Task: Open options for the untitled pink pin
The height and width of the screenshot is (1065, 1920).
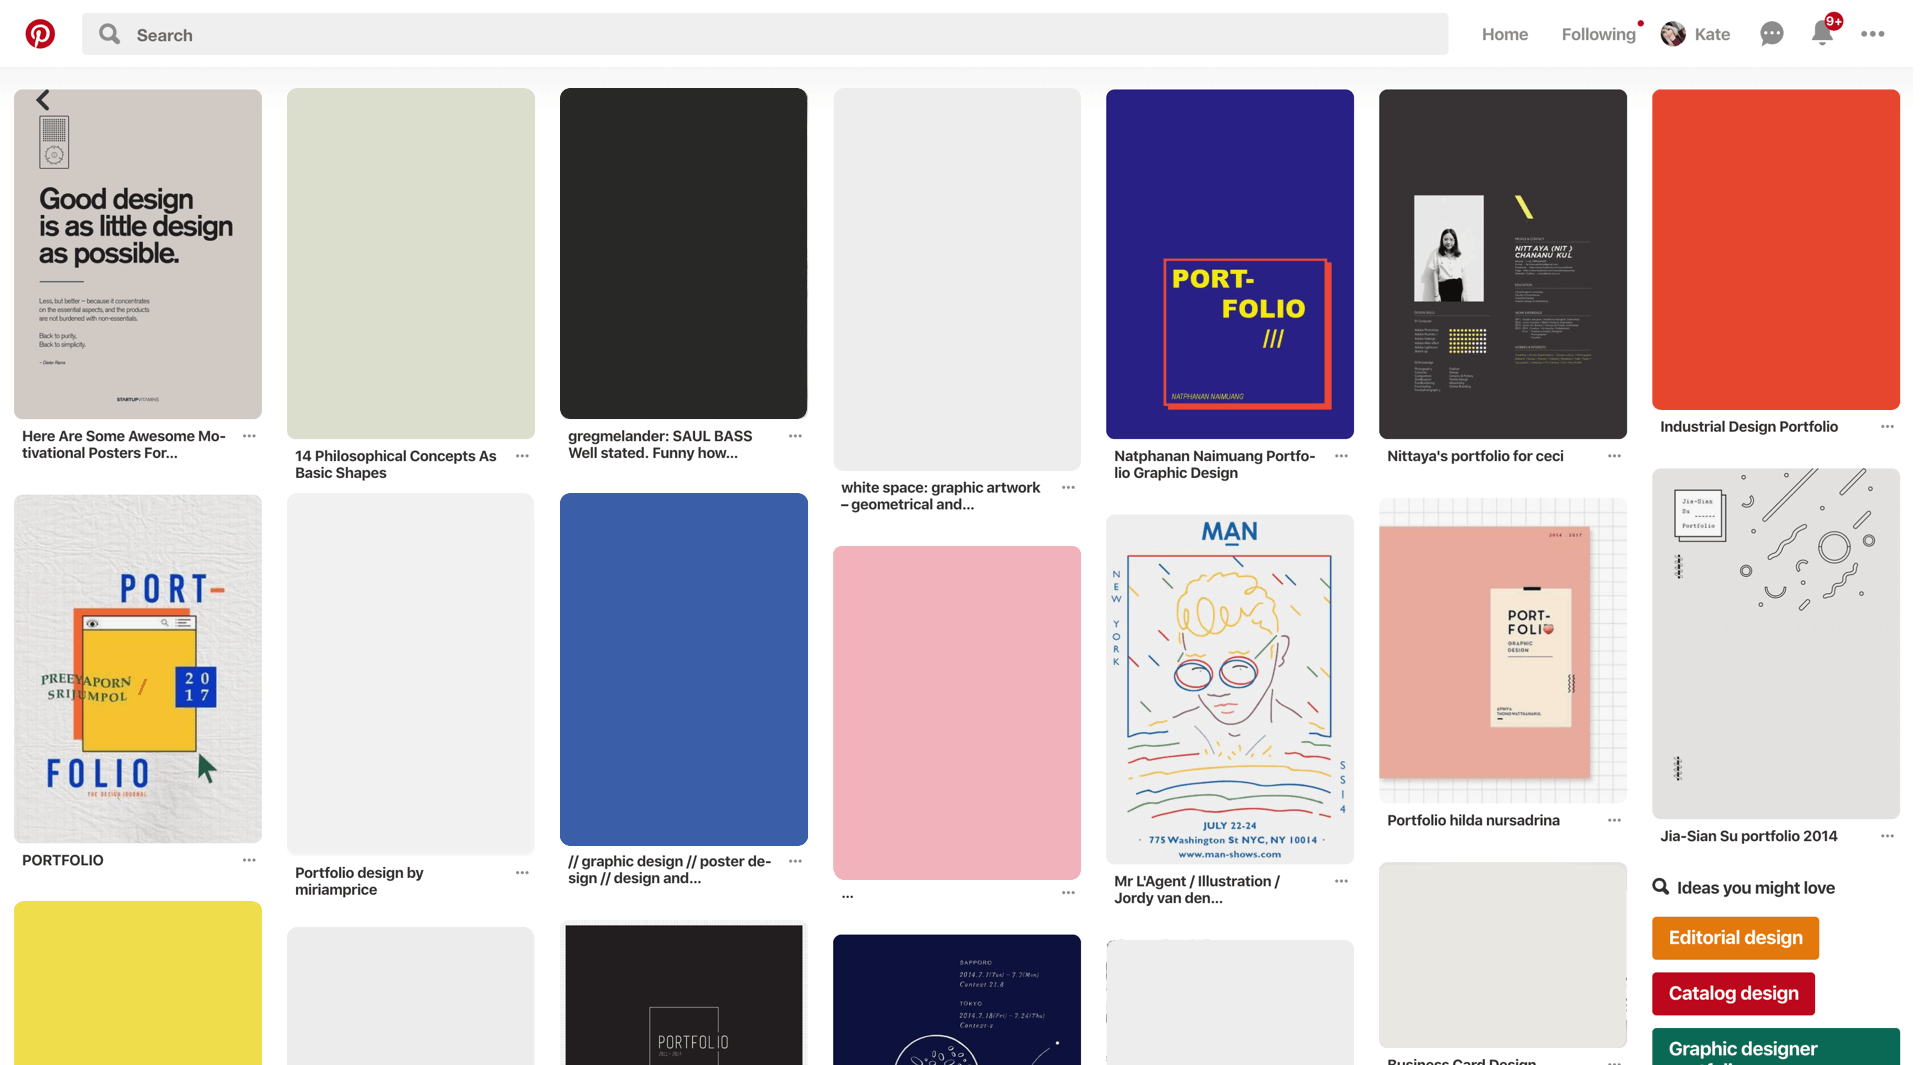Action: (1068, 893)
